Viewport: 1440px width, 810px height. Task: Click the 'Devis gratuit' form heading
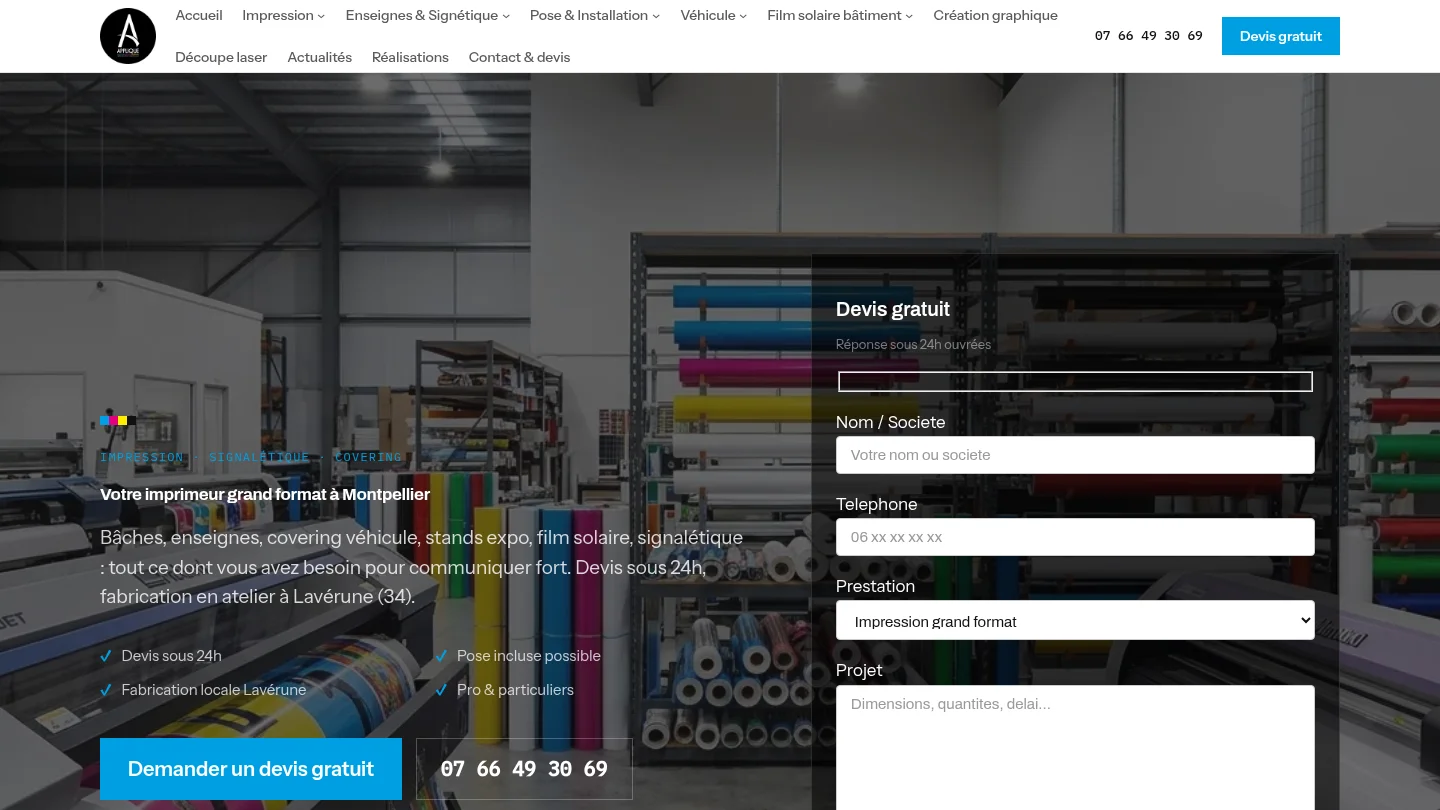click(893, 309)
